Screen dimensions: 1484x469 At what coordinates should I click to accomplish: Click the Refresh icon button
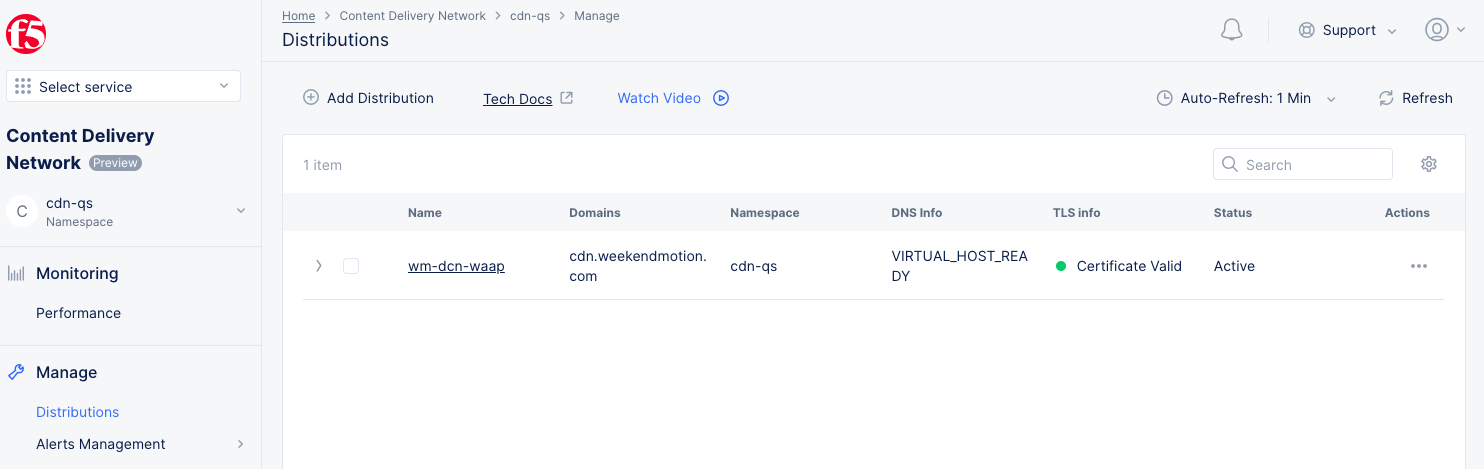(x=1386, y=98)
